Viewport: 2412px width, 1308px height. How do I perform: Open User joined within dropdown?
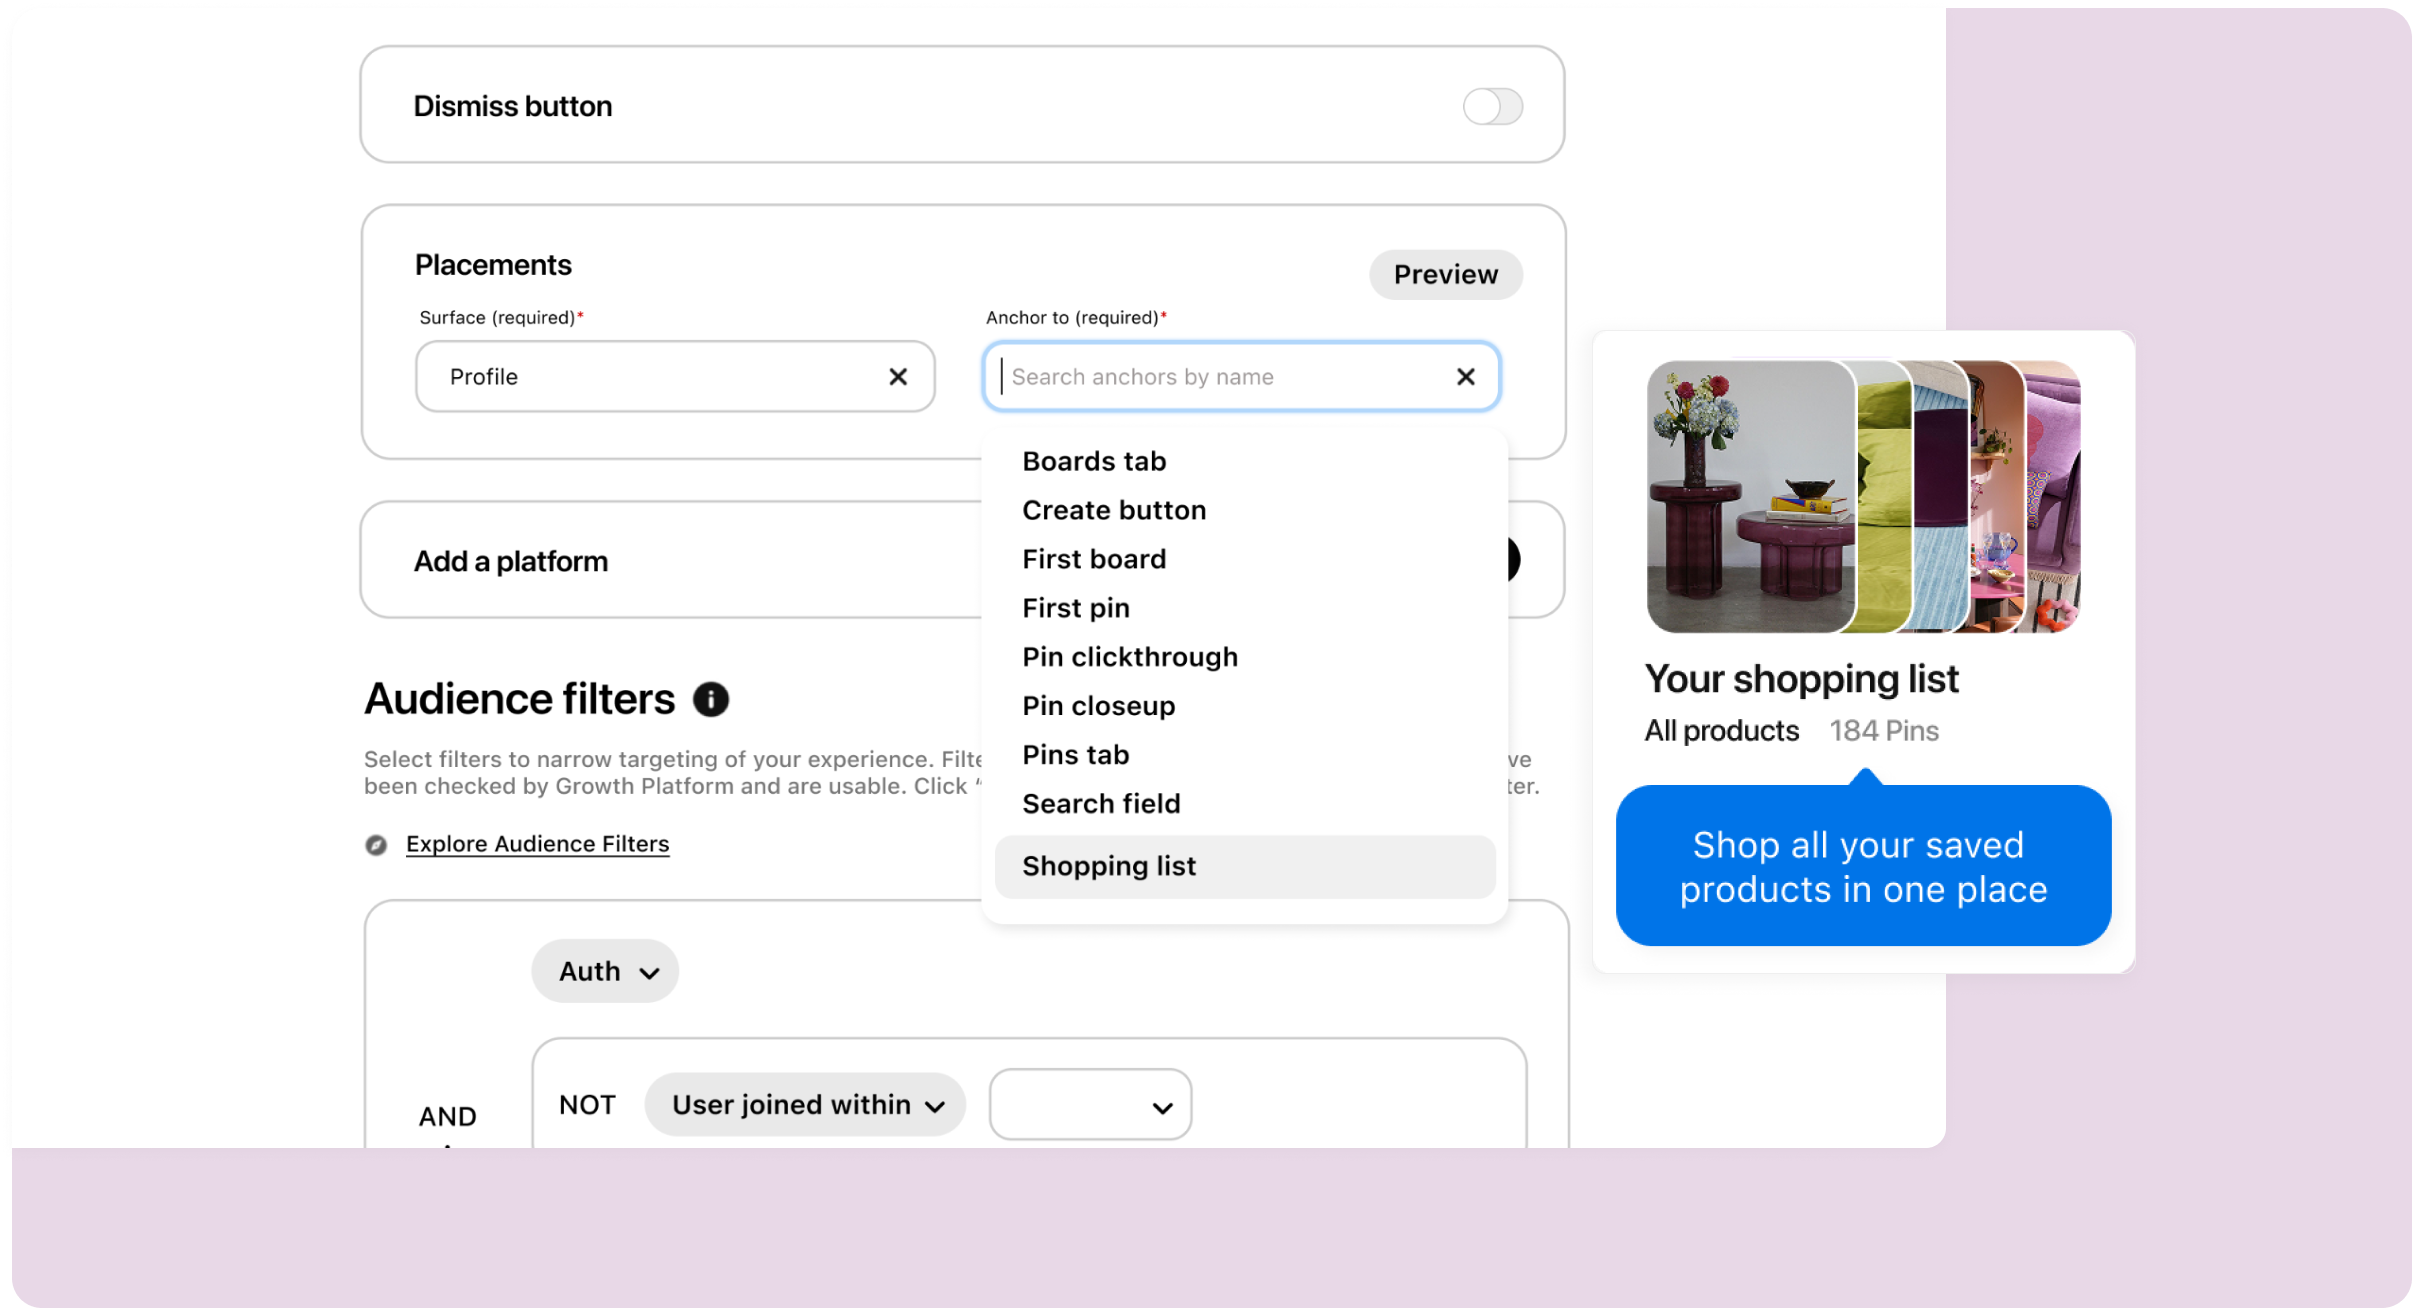pos(805,1105)
